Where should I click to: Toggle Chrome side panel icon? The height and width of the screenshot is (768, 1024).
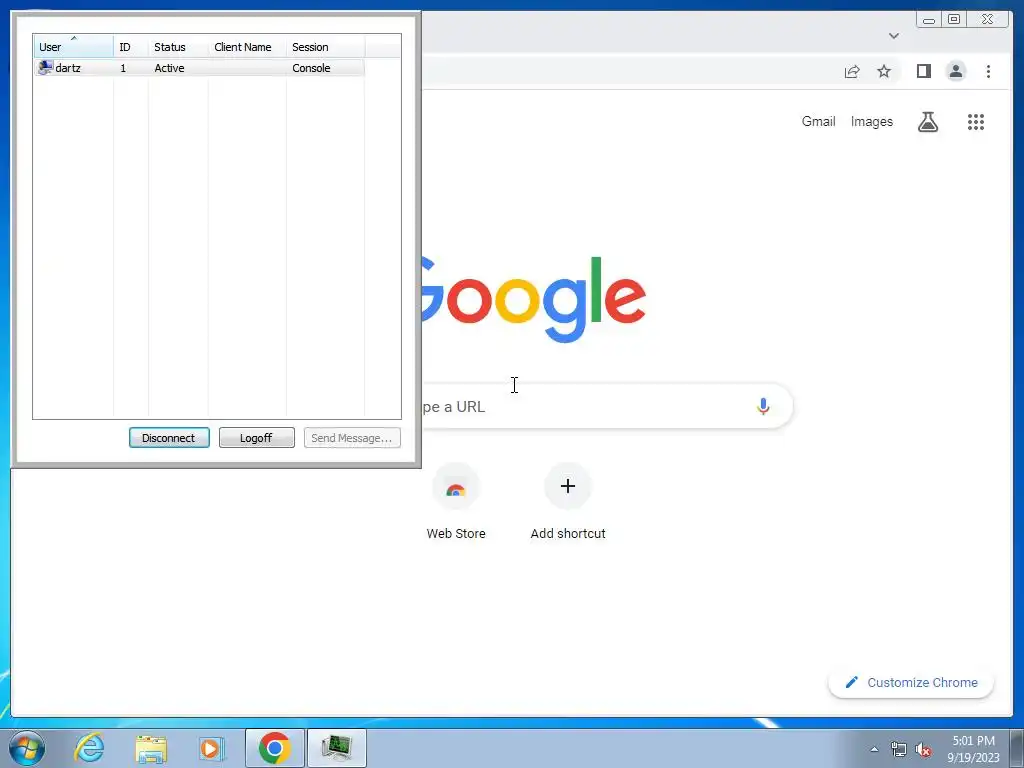(923, 71)
